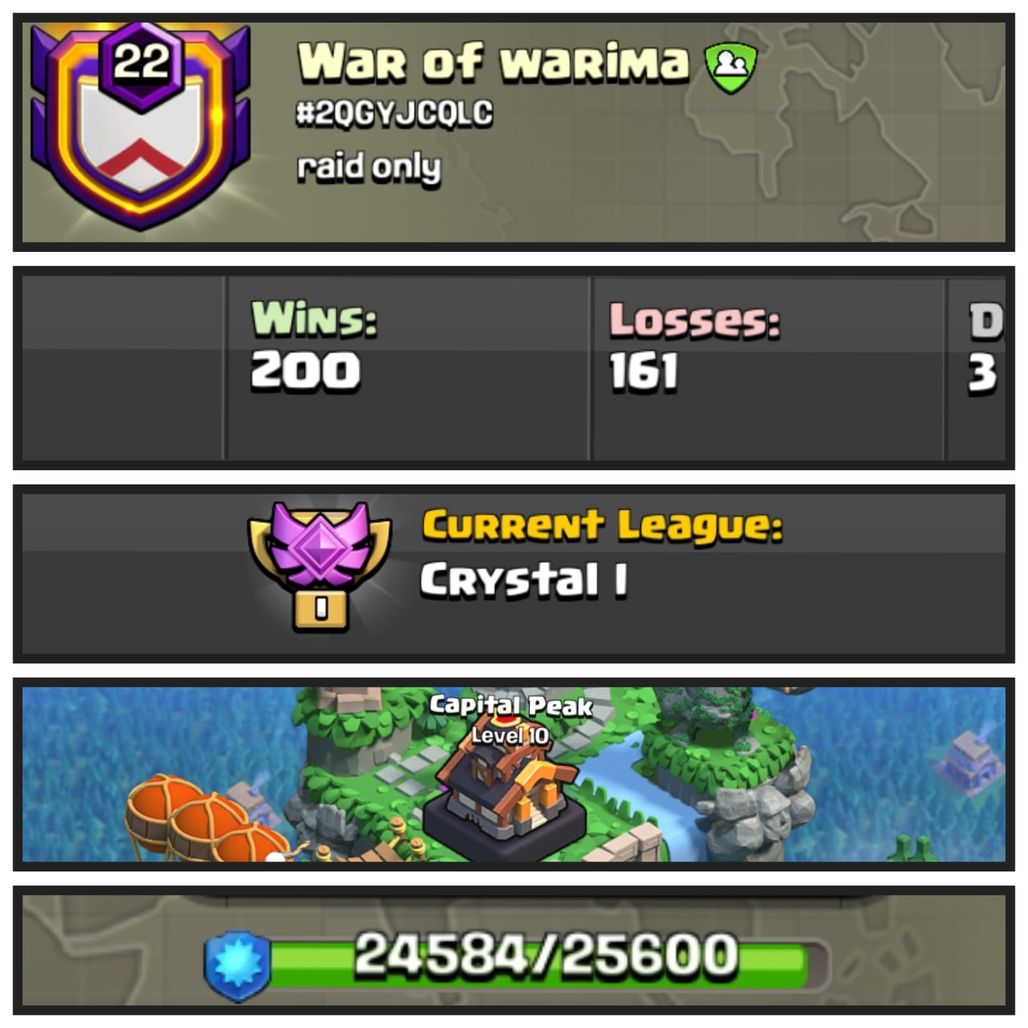Click the raid only description text
Image resolution: width=1028 pixels, height=1028 pixels.
369,168
